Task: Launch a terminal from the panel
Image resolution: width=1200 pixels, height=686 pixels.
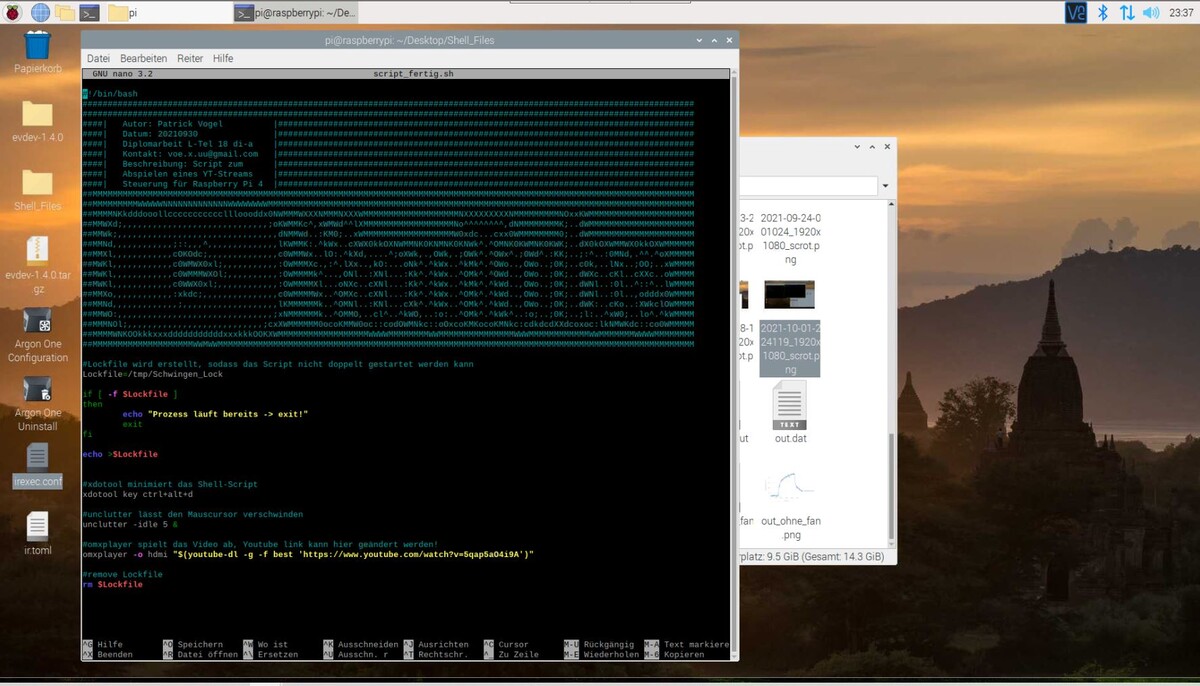Action: pyautogui.click(x=90, y=13)
